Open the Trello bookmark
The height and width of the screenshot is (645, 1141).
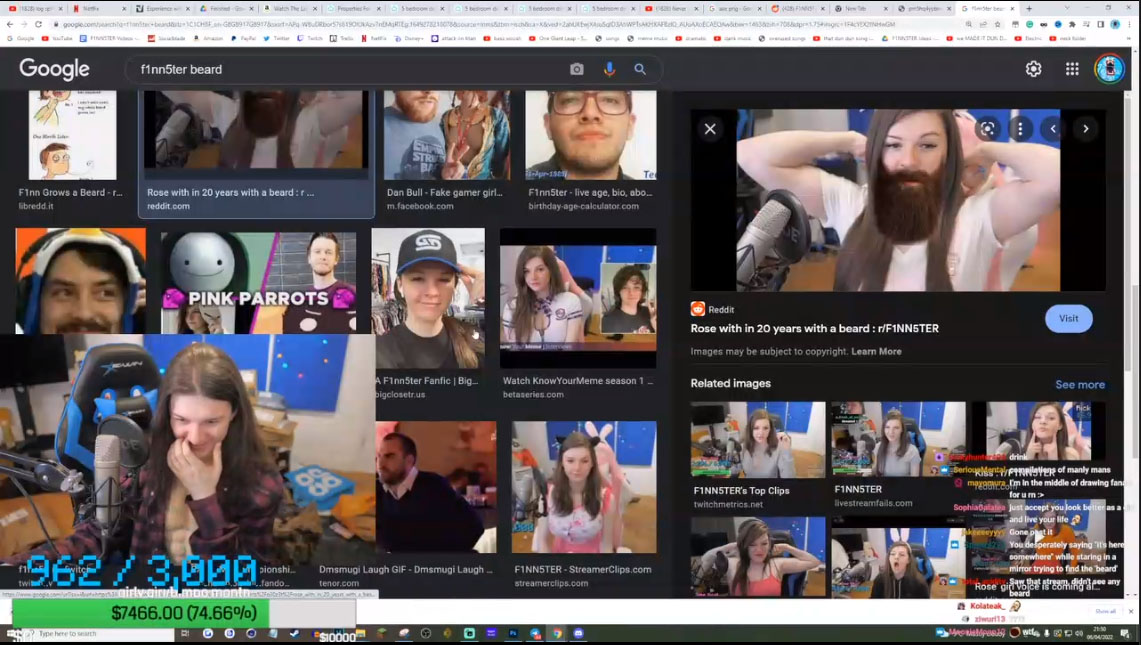[343, 38]
